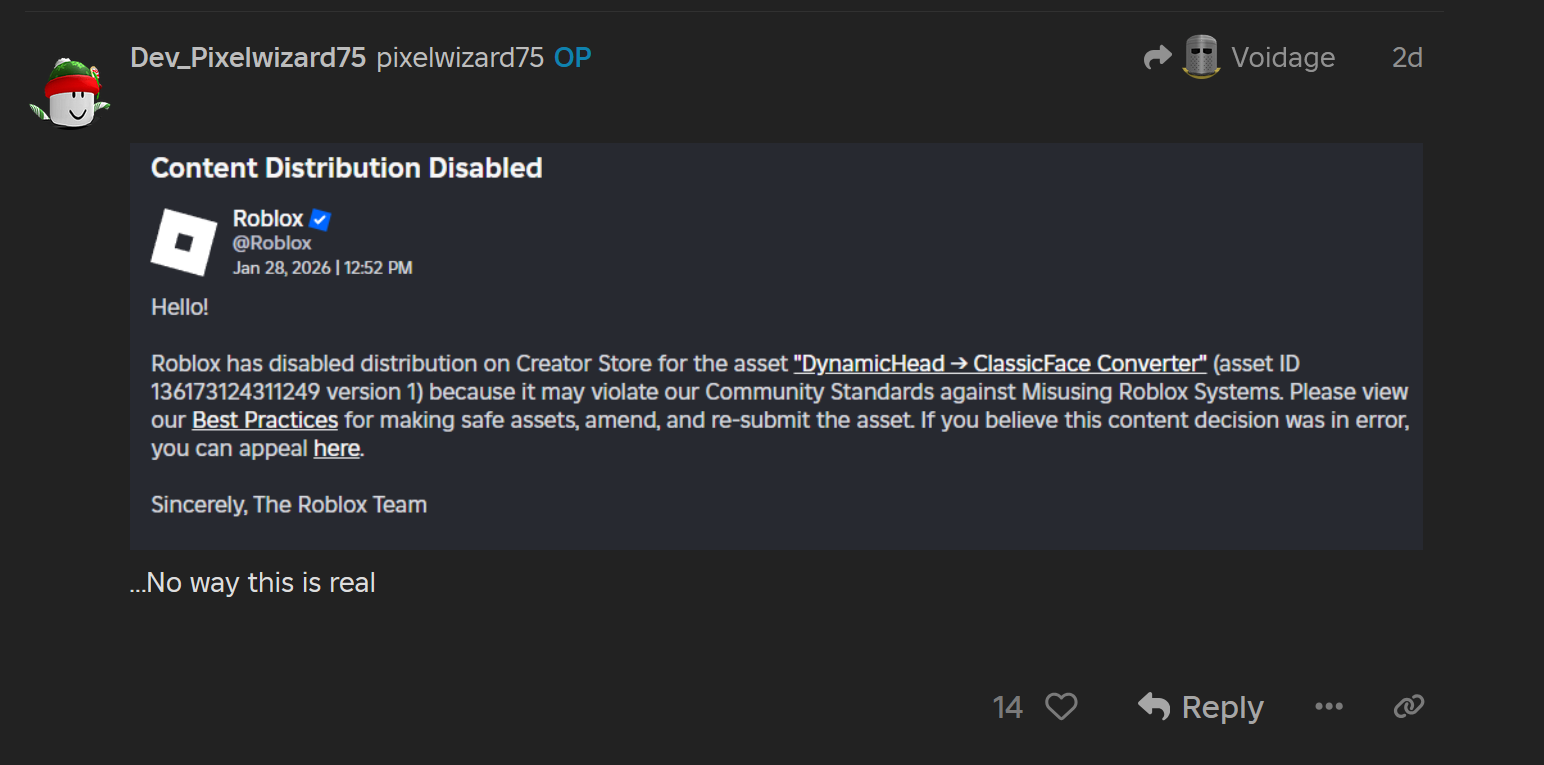The height and width of the screenshot is (765, 1544).
Task: Click the Roblox logo in embedded message
Action: (183, 242)
